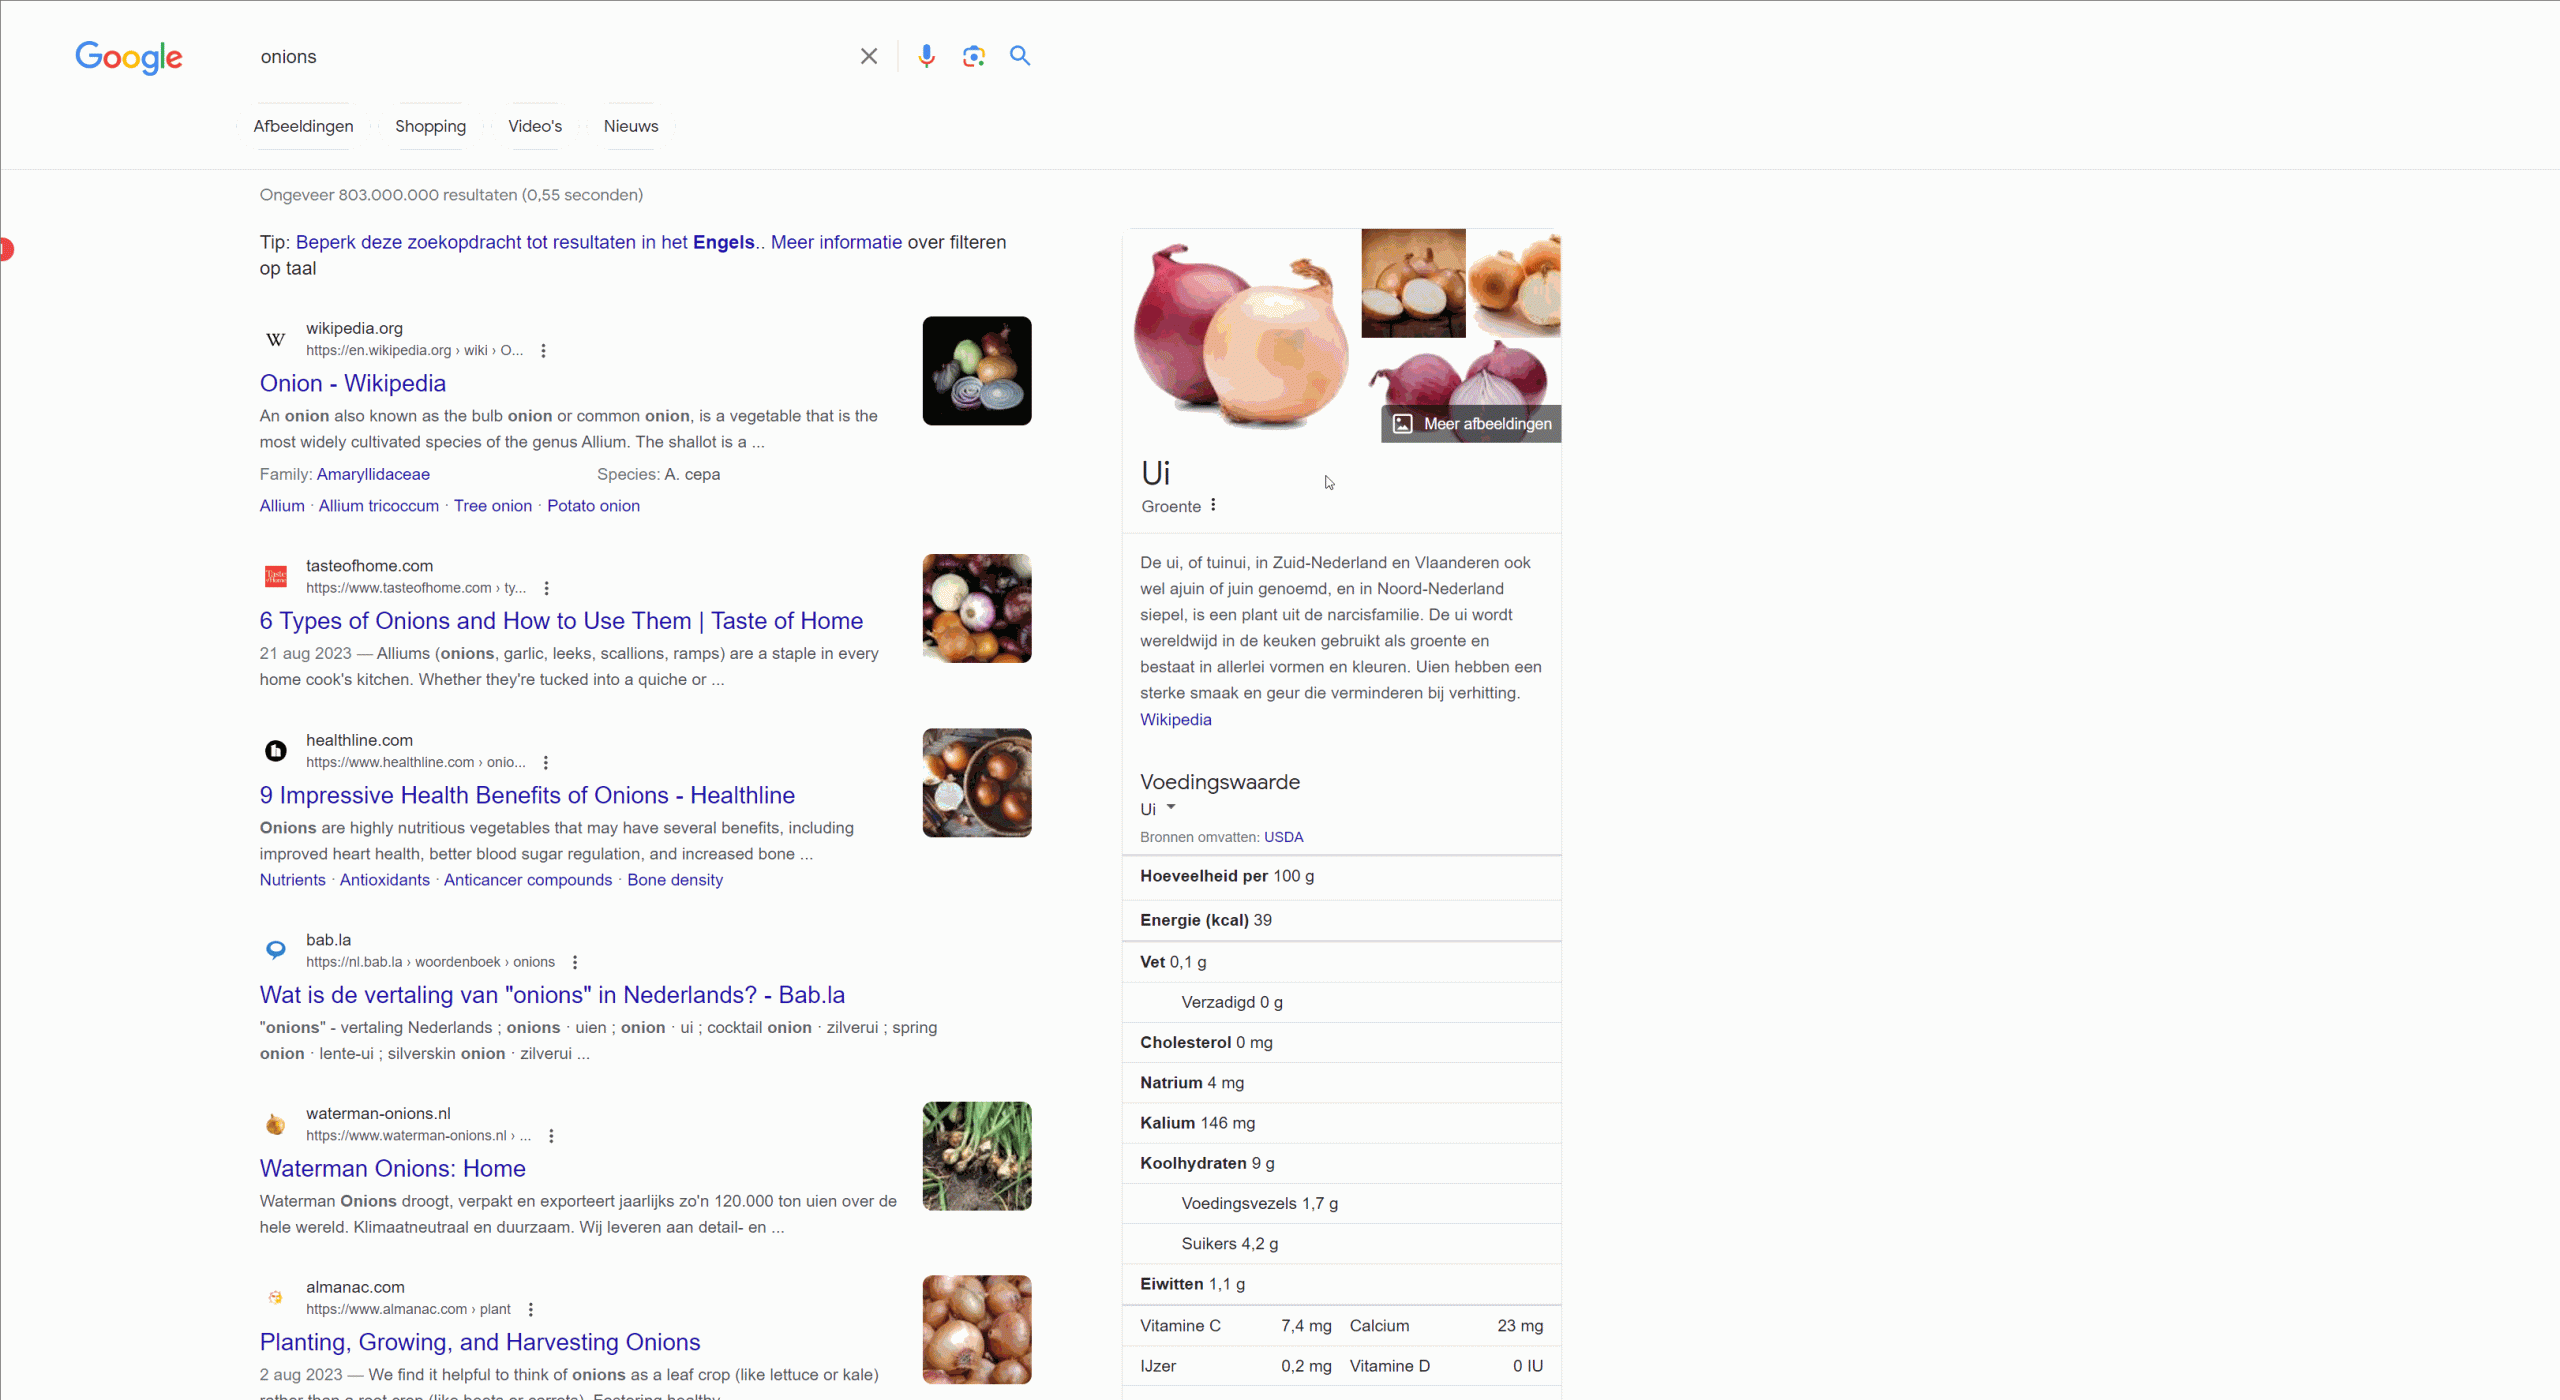Jump to Anticancer compounds section link
This screenshot has width=2560, height=1400.
point(528,880)
